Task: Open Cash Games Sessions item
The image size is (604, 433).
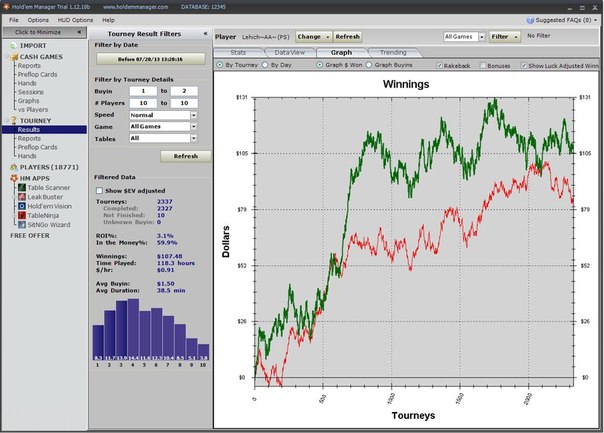Action: pos(31,92)
